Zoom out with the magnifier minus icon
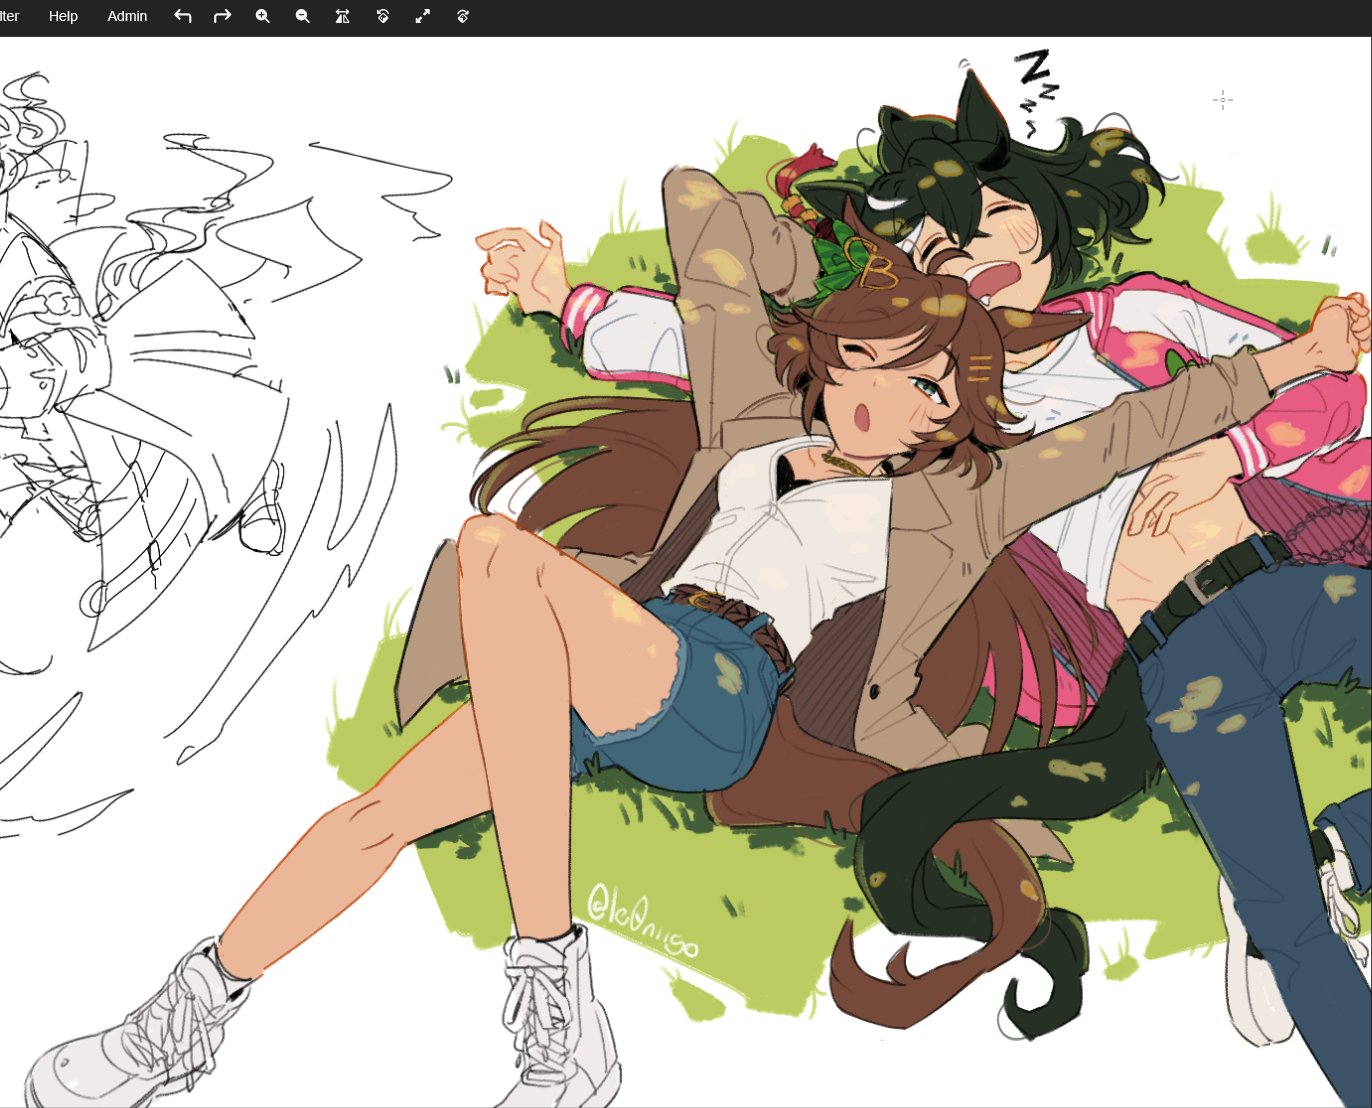This screenshot has width=1372, height=1108. coord(303,16)
